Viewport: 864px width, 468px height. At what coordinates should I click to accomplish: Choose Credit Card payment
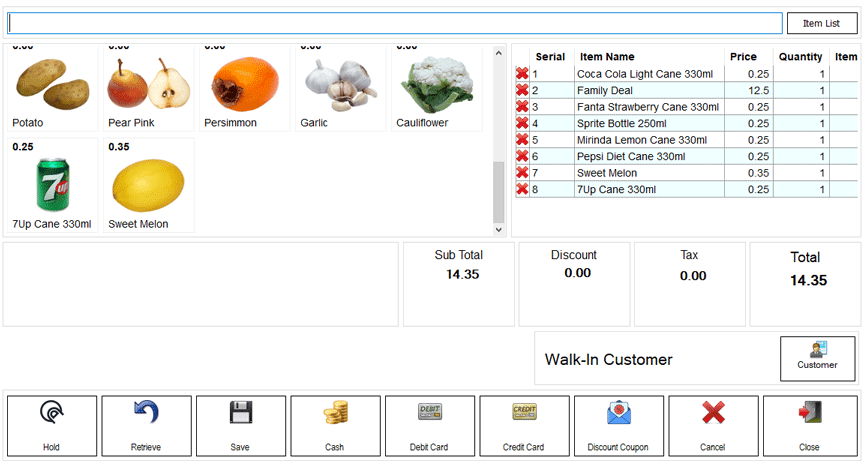pos(523,425)
